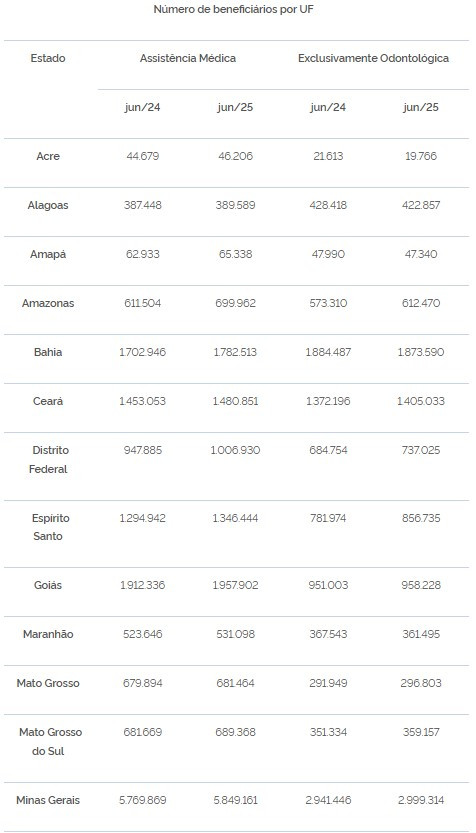The height and width of the screenshot is (833, 476).
Task: Click the table title Número de beneficiários por UF
Action: click(233, 10)
